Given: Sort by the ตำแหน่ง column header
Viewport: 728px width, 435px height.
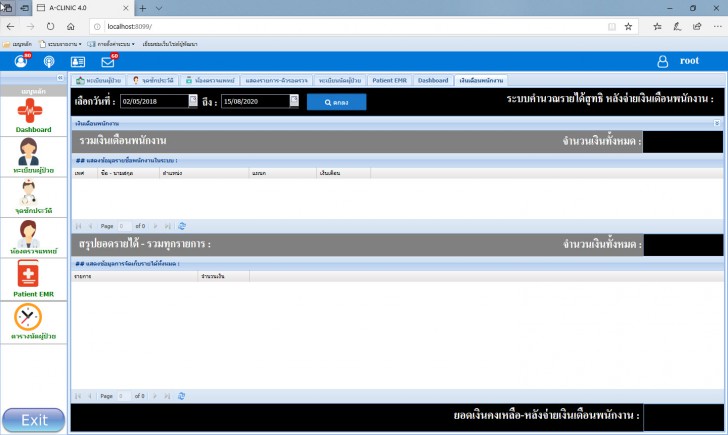Looking at the screenshot, I should pos(204,173).
